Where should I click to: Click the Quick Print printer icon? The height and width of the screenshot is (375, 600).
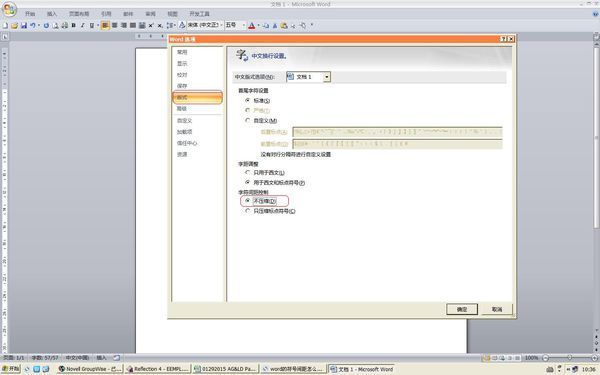pyautogui.click(x=65, y=26)
